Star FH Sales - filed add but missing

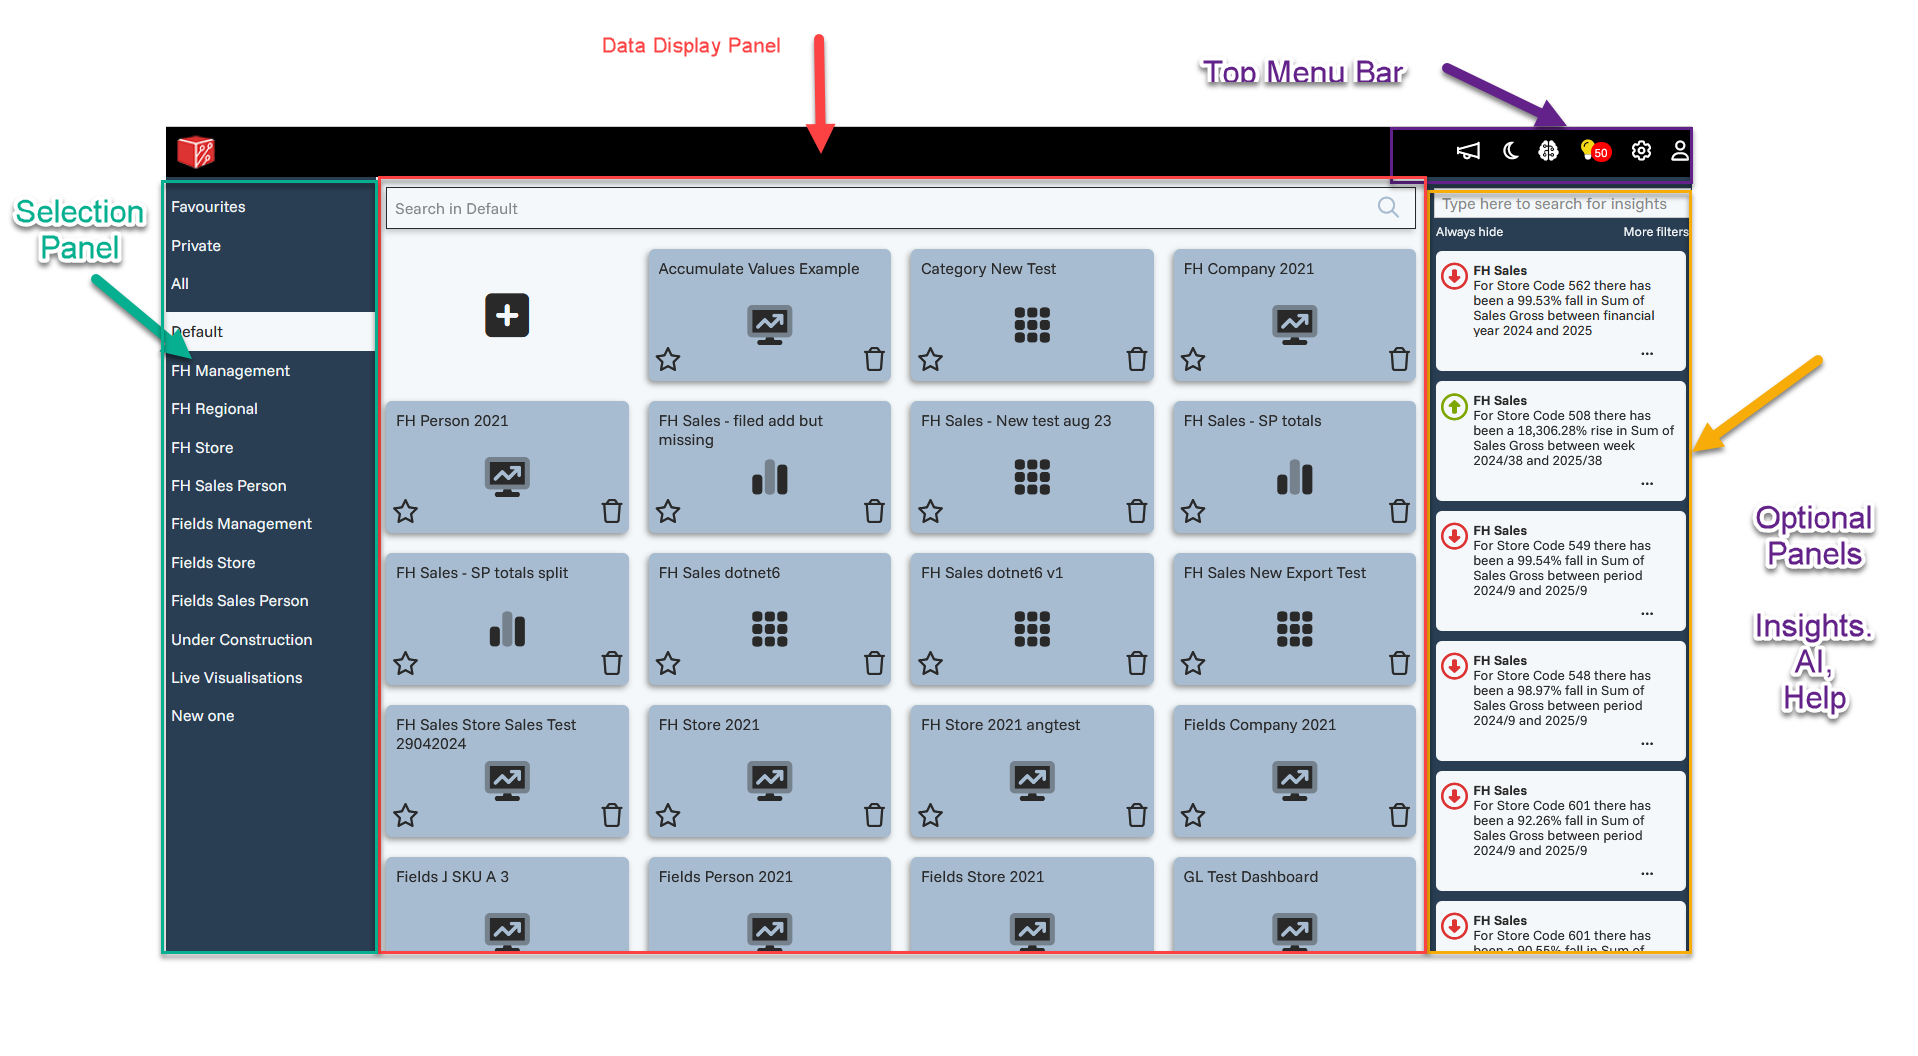coord(668,511)
